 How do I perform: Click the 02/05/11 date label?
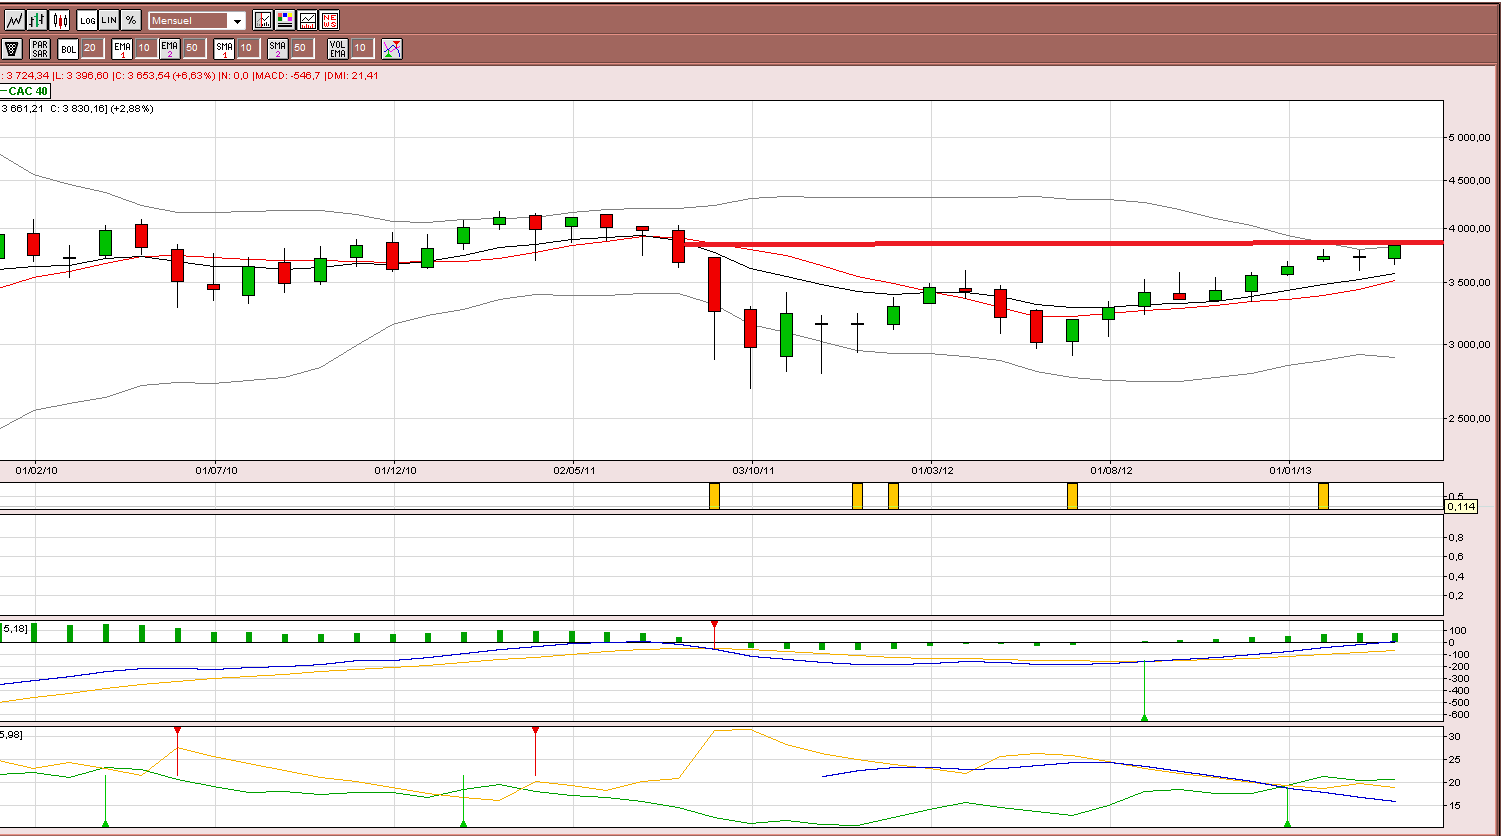pos(574,469)
